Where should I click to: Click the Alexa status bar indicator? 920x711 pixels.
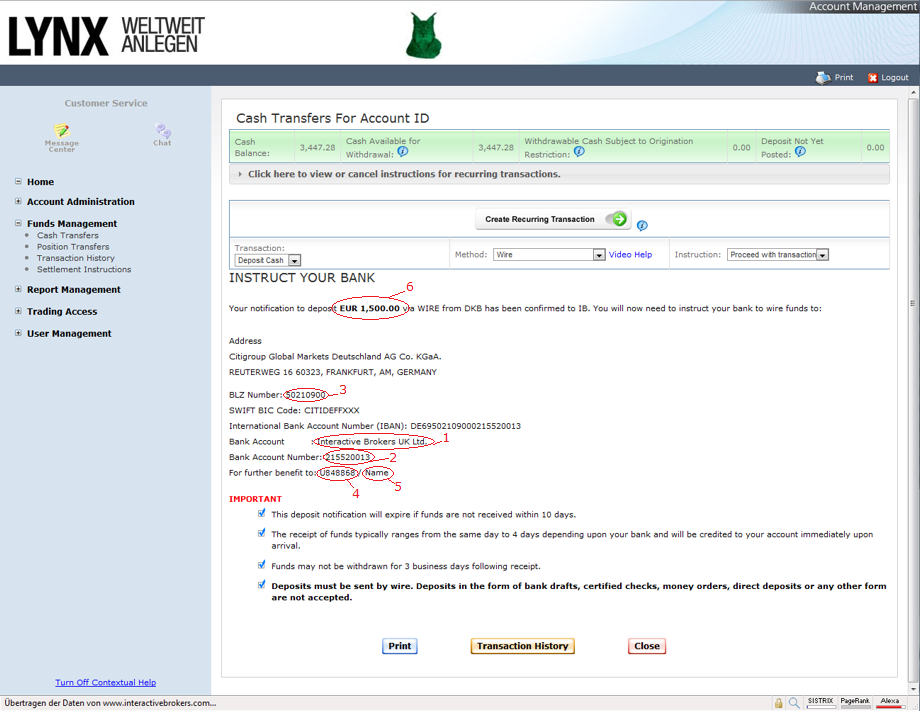[x=889, y=702]
